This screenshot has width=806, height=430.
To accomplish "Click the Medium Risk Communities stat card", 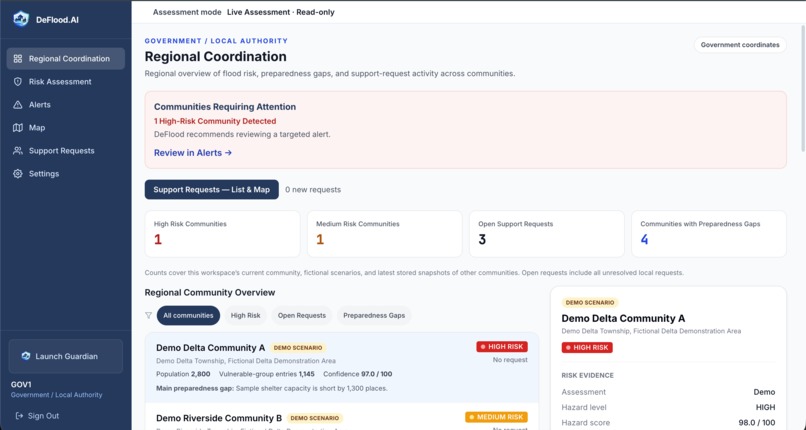I will click(x=384, y=234).
